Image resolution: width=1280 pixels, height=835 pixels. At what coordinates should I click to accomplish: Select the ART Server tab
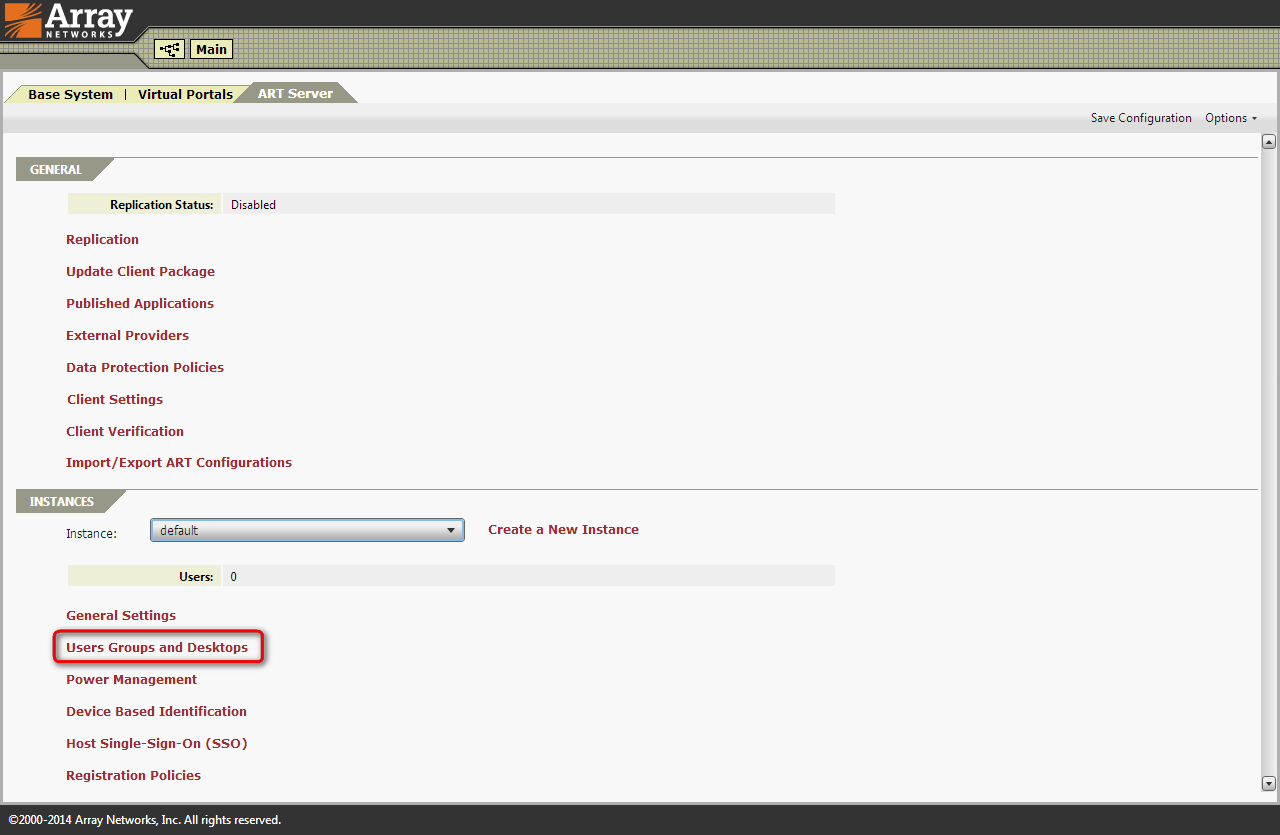point(295,94)
